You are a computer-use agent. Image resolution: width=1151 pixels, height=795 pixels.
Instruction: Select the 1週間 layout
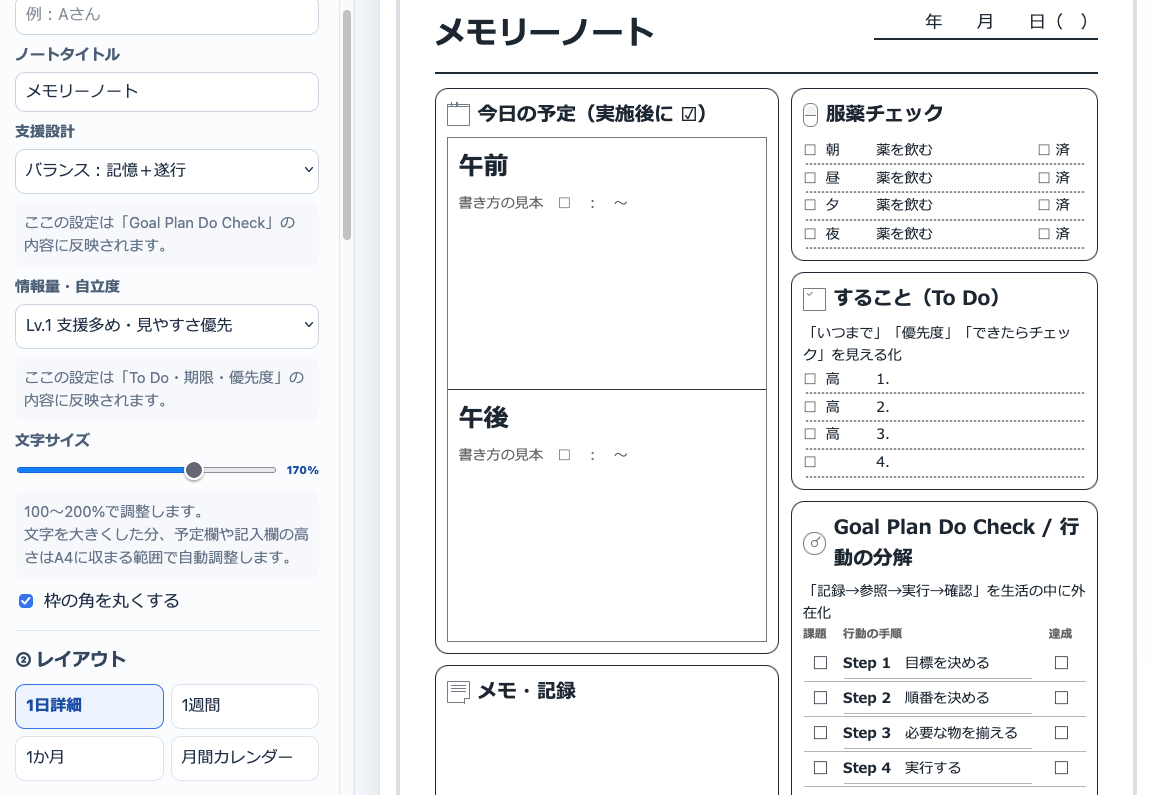coord(245,706)
